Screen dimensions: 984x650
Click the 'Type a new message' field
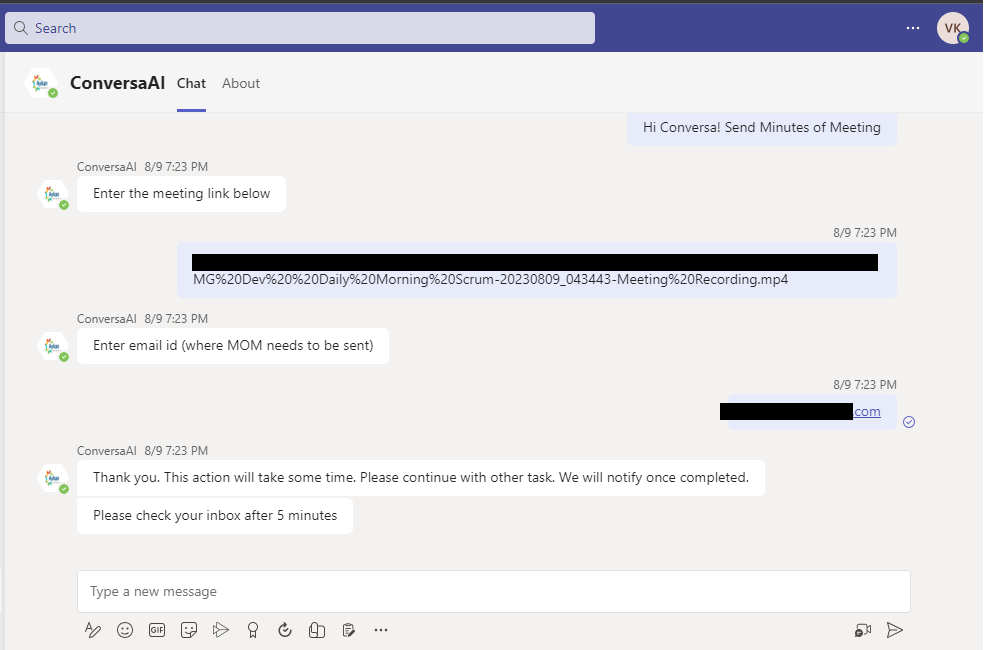point(494,592)
